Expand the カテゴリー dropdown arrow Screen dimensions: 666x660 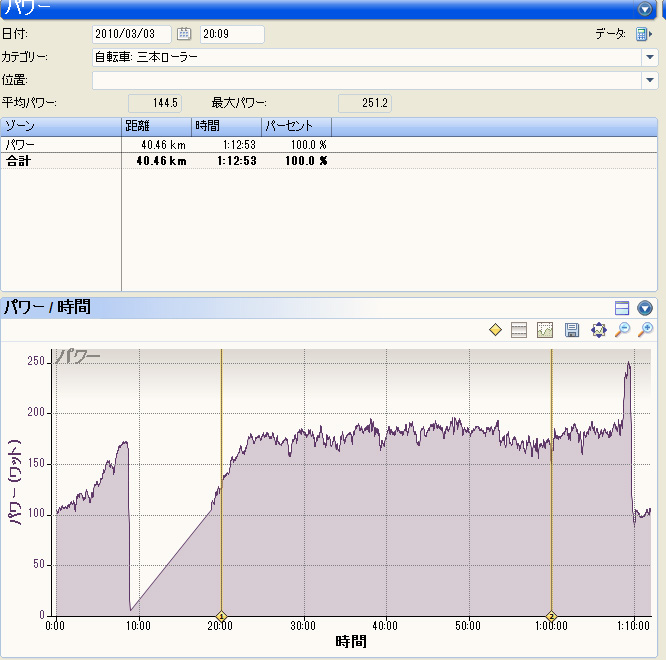tap(649, 57)
